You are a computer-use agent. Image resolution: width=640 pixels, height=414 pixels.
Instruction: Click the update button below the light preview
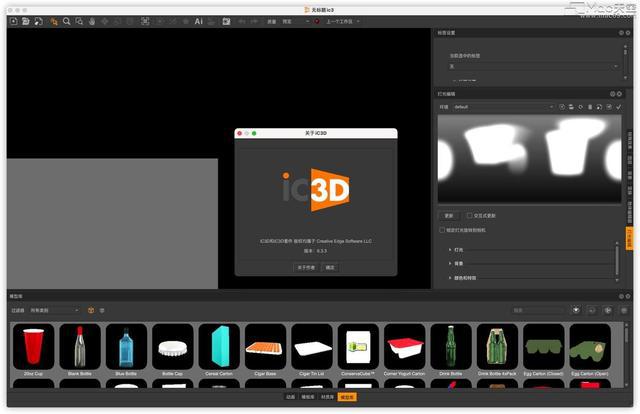coord(449,216)
